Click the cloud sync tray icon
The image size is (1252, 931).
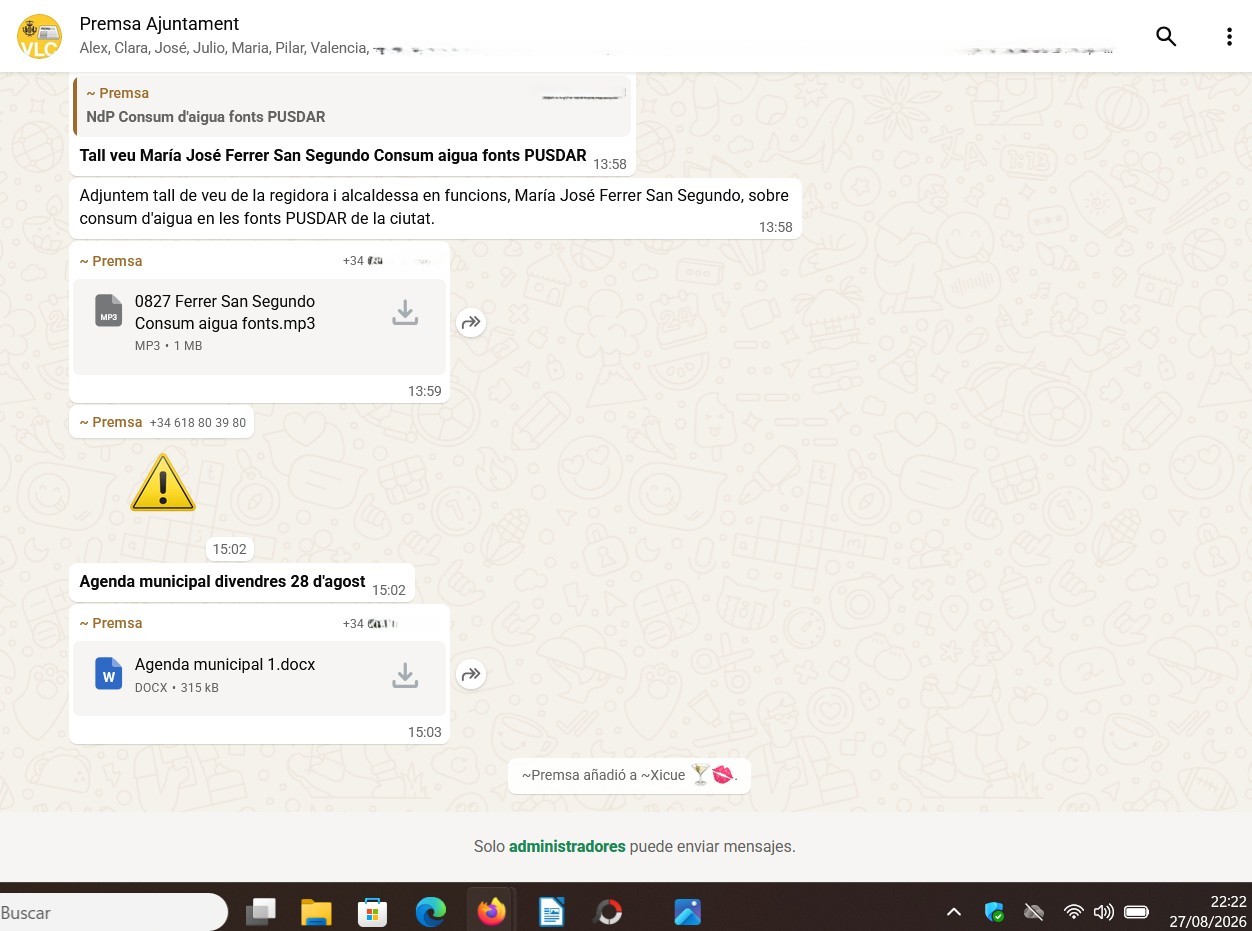[x=1034, y=912]
